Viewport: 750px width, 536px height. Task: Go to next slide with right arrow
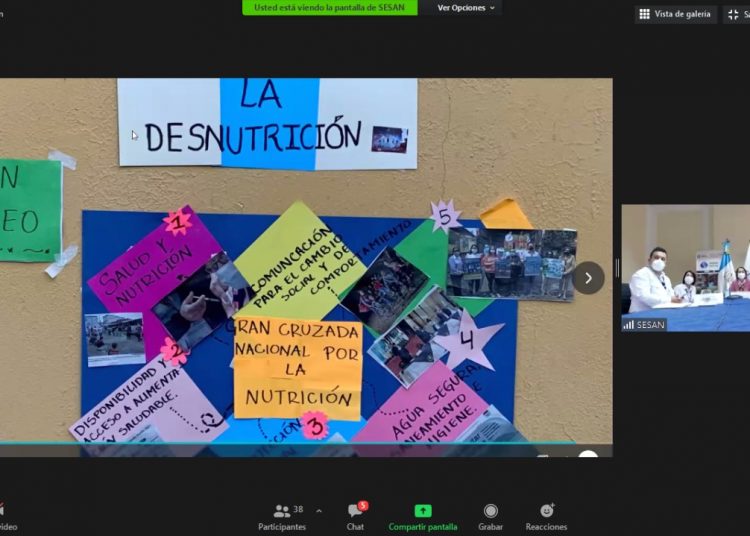(x=588, y=278)
